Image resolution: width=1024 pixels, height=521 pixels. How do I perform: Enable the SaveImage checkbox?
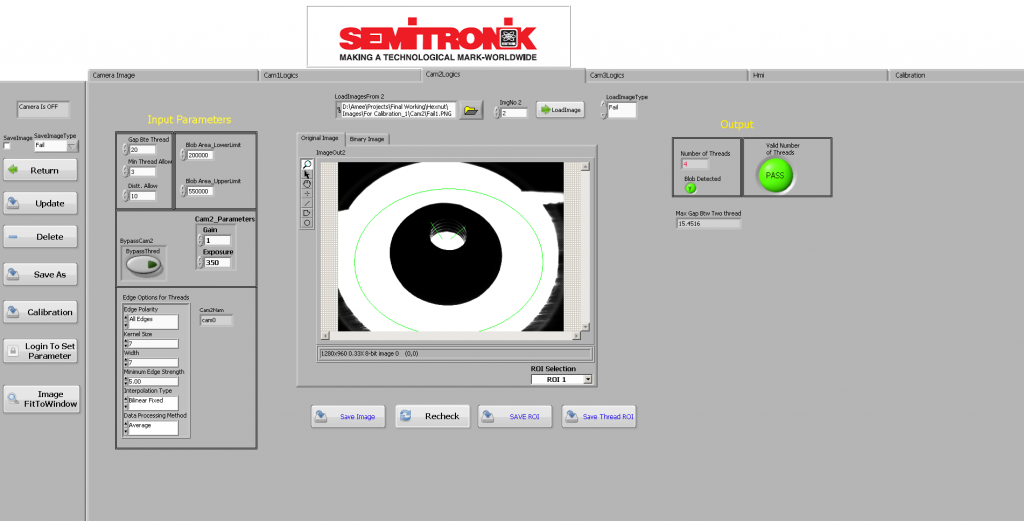pyautogui.click(x=8, y=146)
